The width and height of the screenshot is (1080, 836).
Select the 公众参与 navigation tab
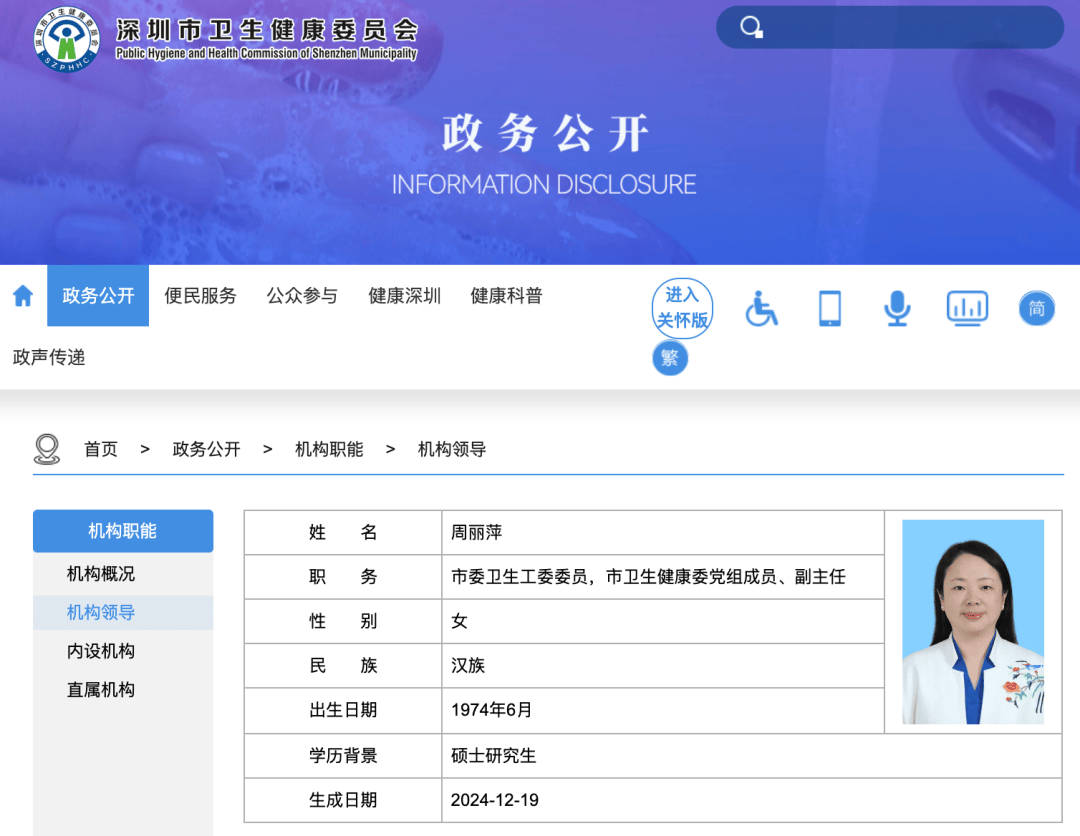[x=302, y=296]
